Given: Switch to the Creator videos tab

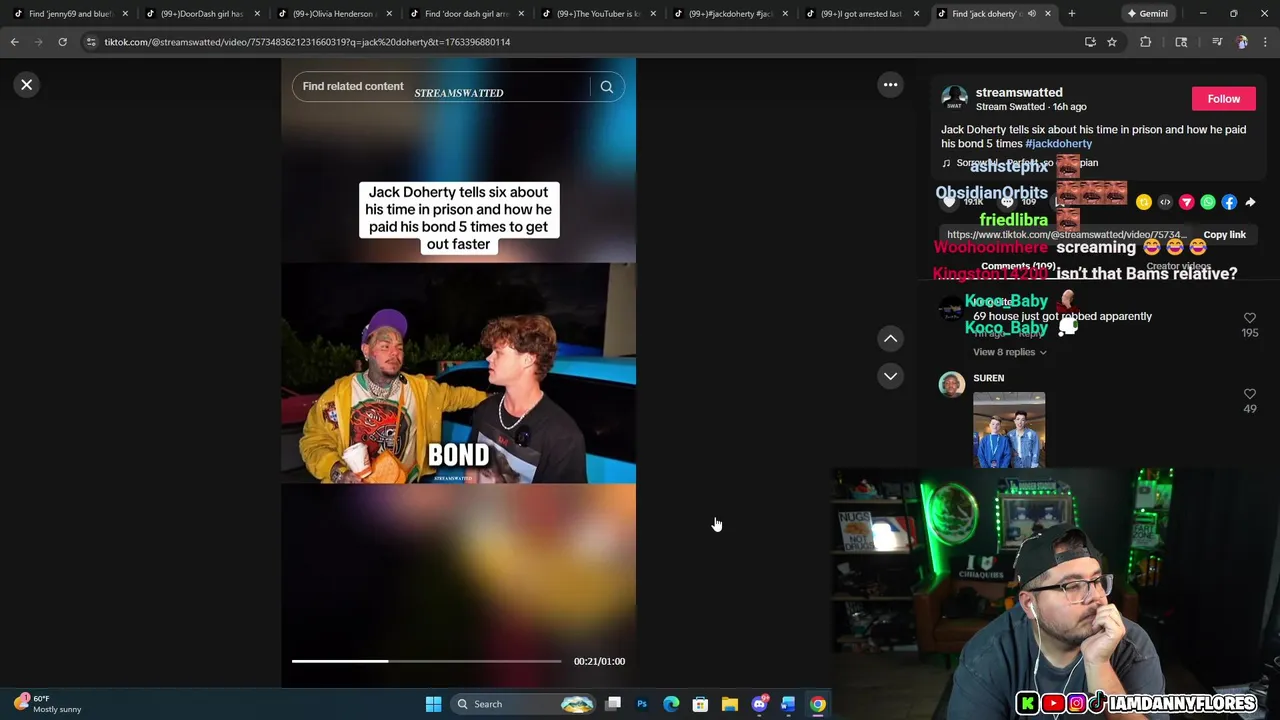Looking at the screenshot, I should (x=1178, y=267).
